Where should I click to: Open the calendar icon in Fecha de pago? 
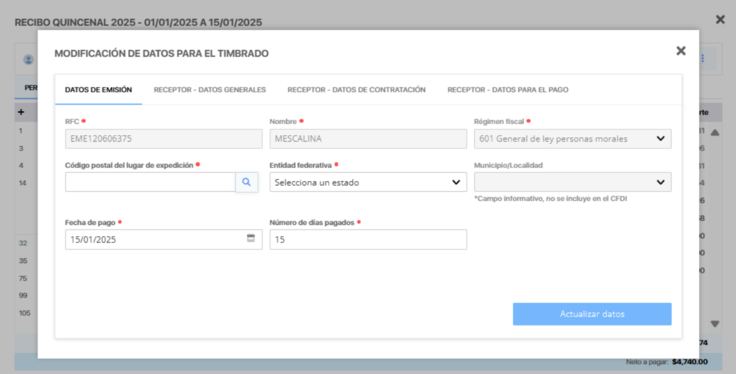click(x=251, y=238)
